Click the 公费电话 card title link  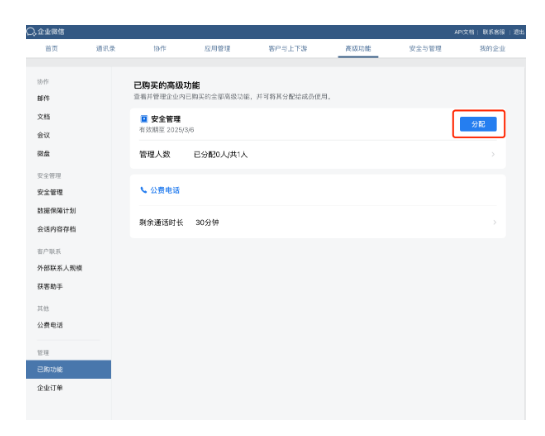(165, 190)
